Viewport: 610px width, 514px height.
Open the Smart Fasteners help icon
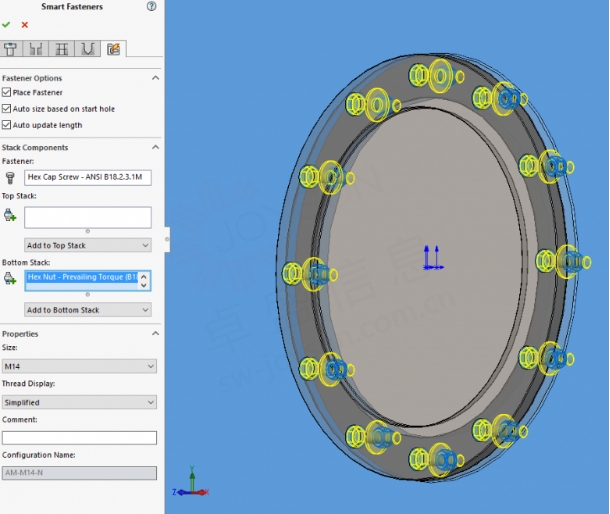click(151, 6)
